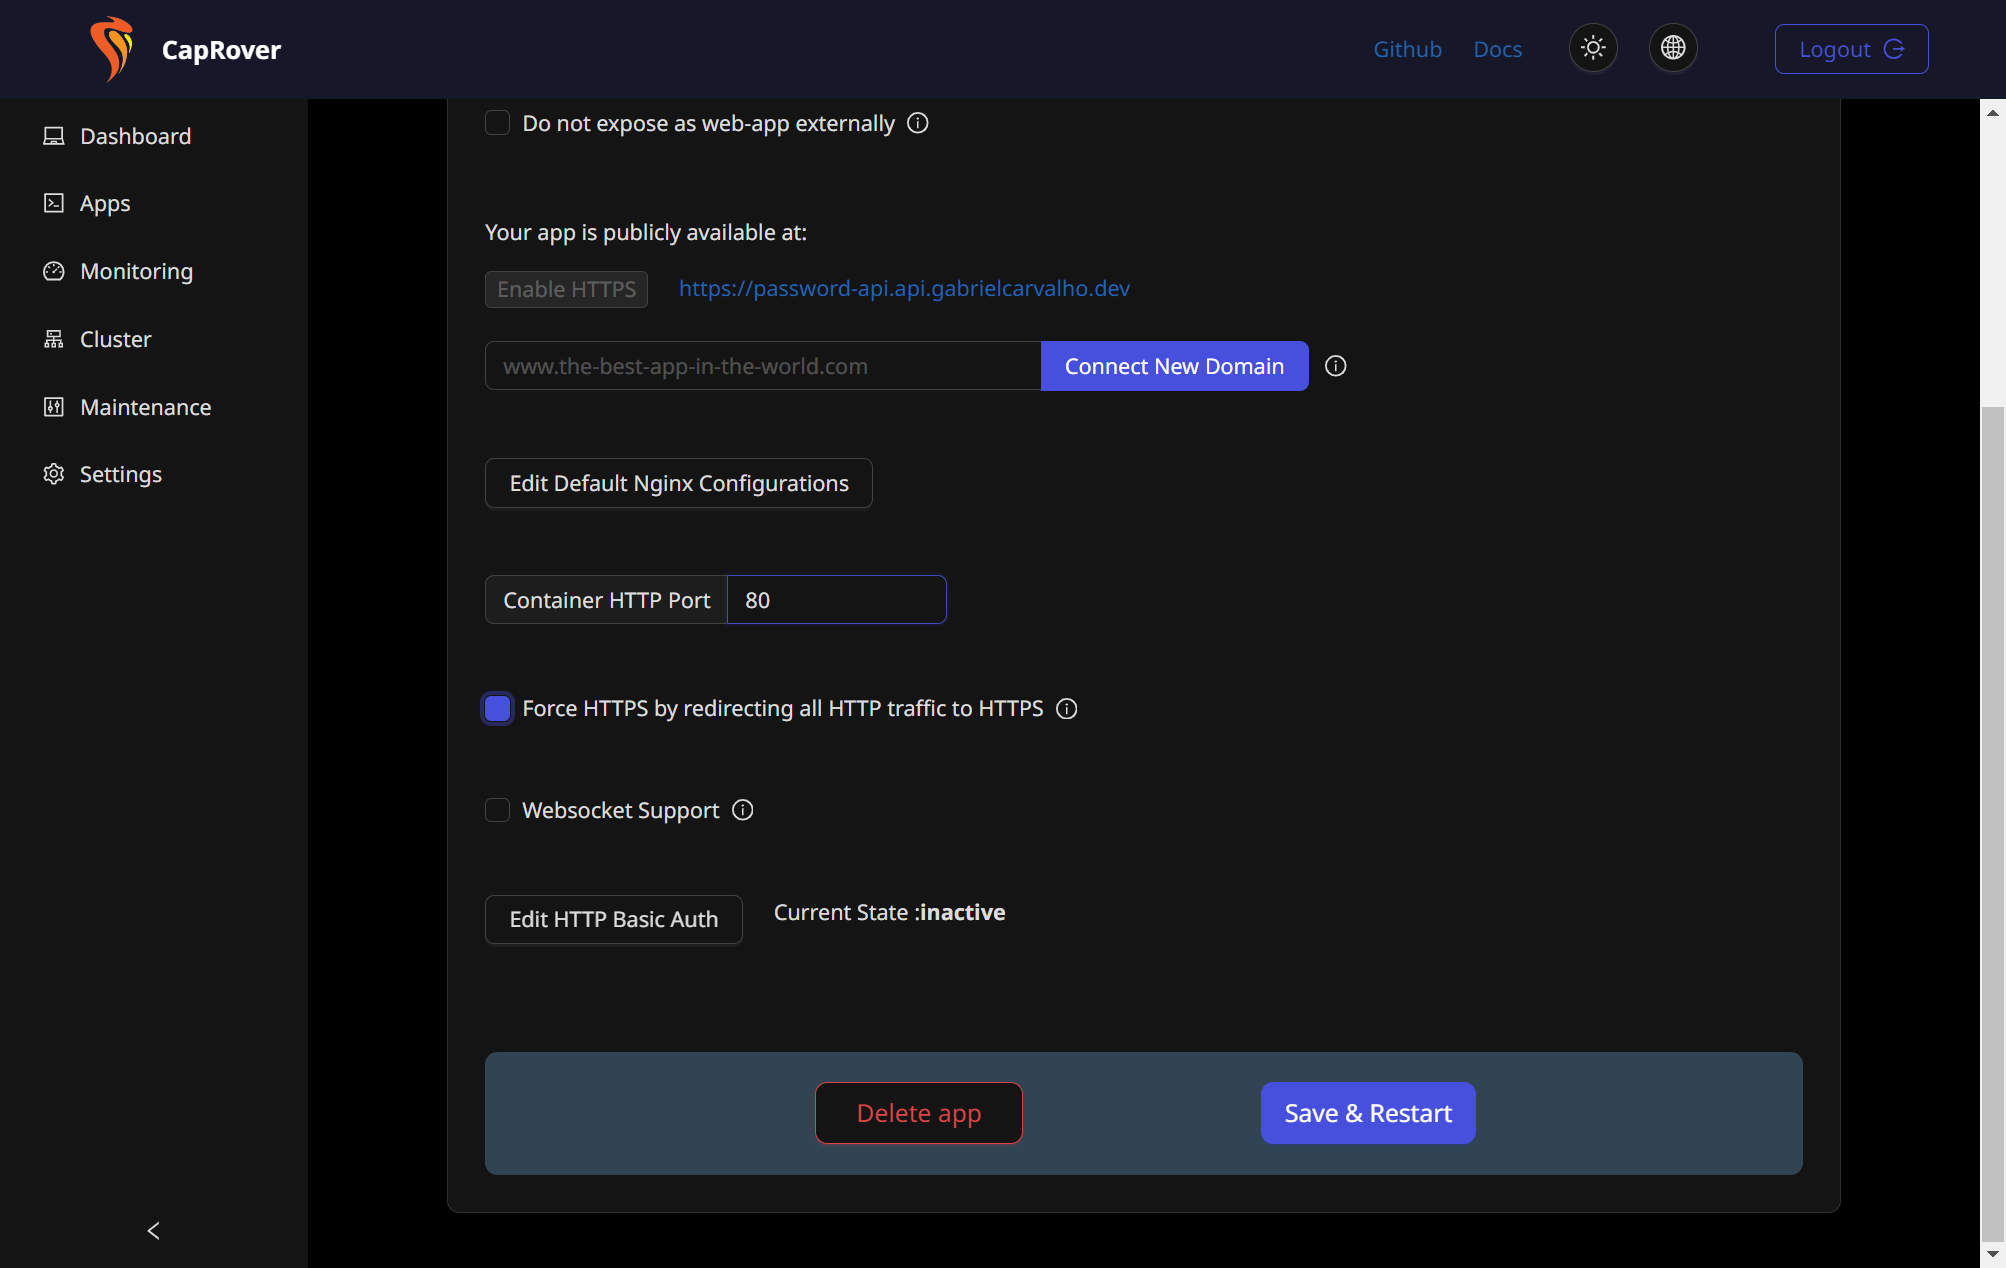Image resolution: width=2006 pixels, height=1268 pixels.
Task: Click Edit HTTP Basic Auth button
Action: pyautogui.click(x=613, y=919)
